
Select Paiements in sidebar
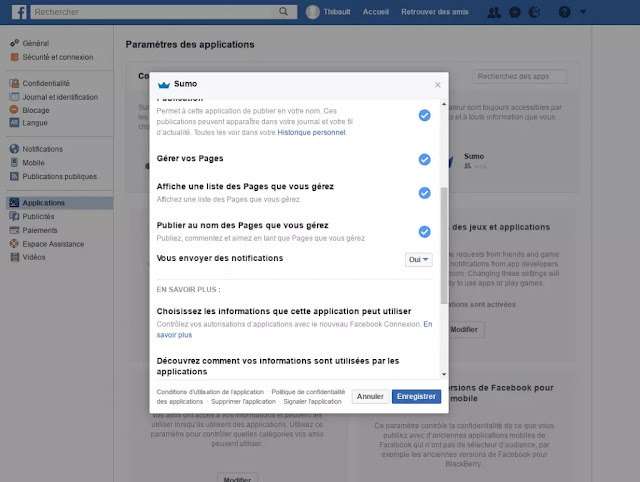[x=40, y=230]
